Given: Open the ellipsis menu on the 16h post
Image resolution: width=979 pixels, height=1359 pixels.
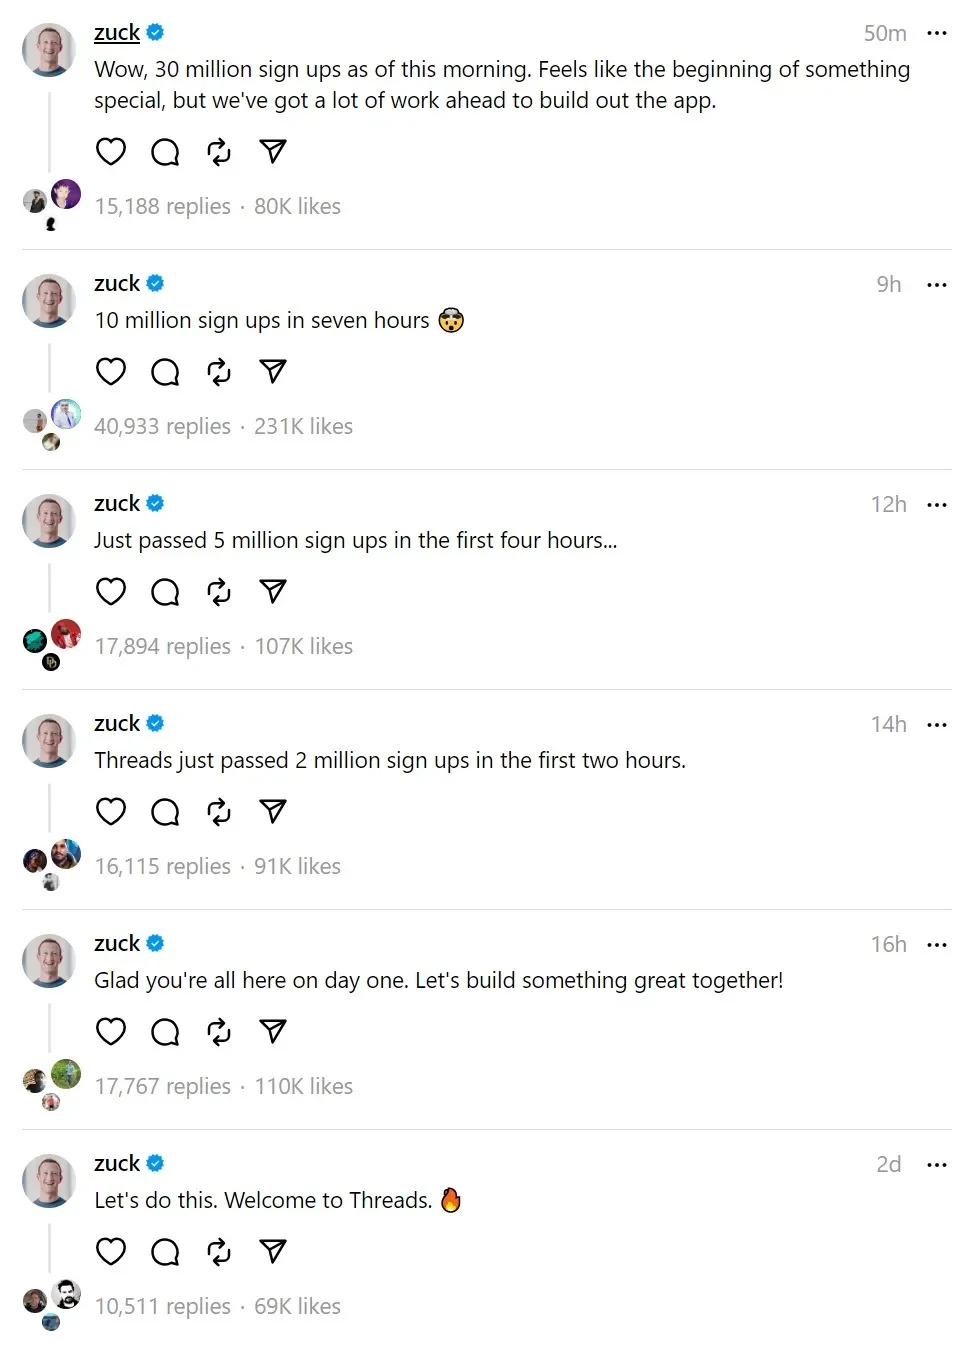Looking at the screenshot, I should [936, 945].
